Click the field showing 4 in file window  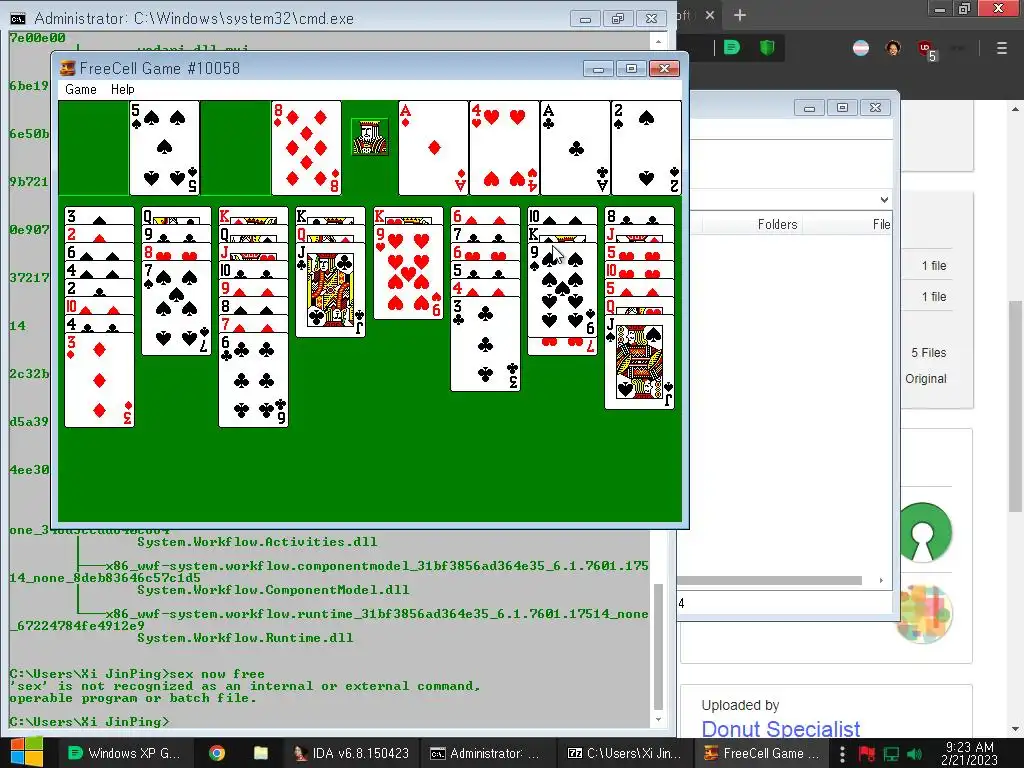[x=784, y=603]
